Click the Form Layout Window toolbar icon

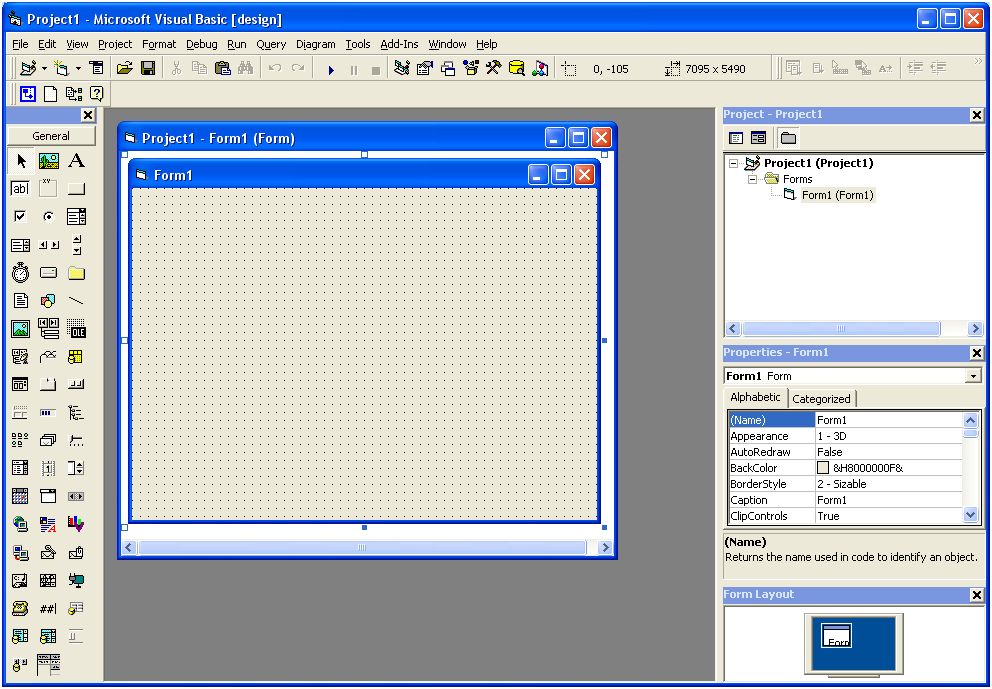[448, 68]
